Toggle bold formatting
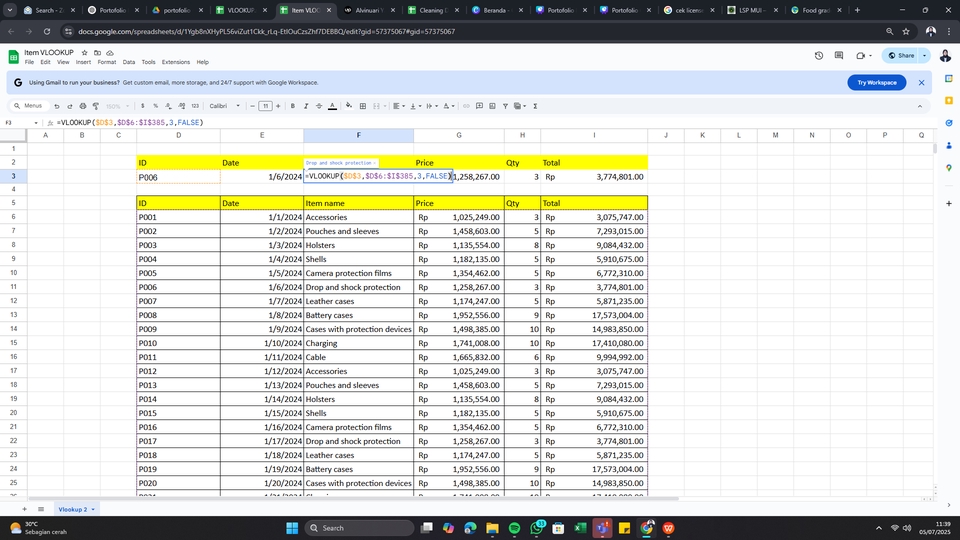Screen dimensions: 960x540 (293, 106)
